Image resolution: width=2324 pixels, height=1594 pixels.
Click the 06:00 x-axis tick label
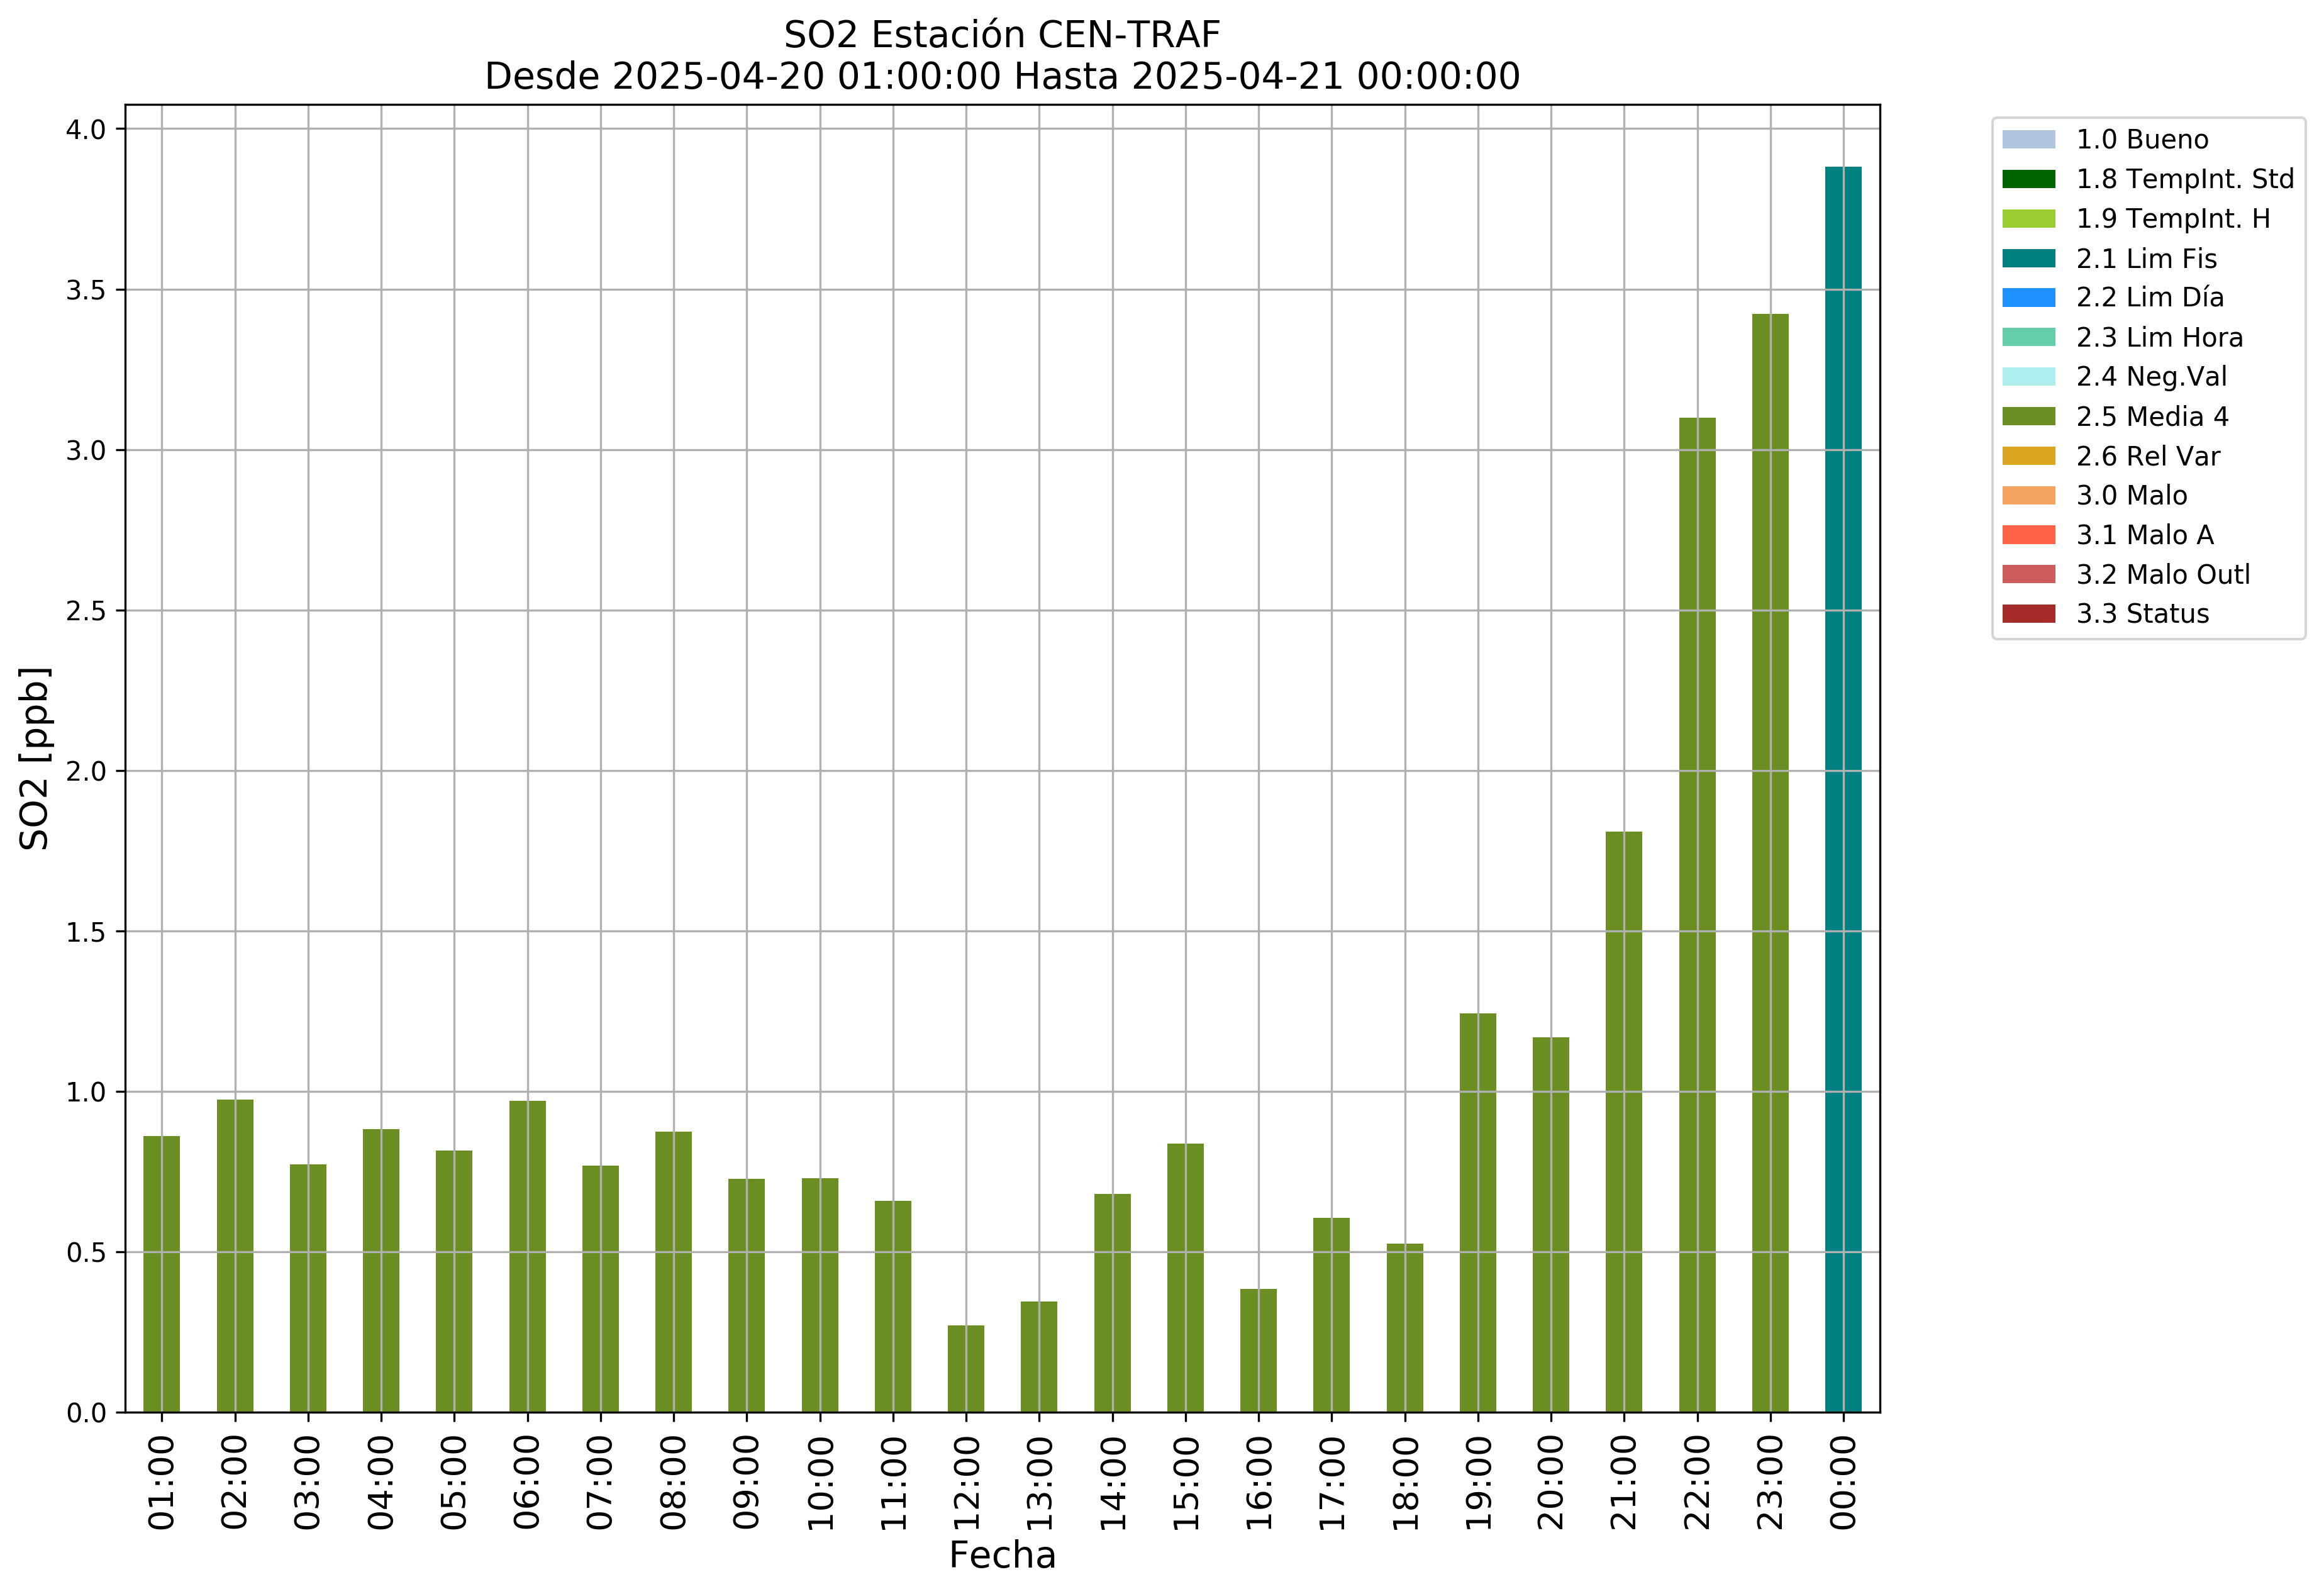coord(527,1483)
